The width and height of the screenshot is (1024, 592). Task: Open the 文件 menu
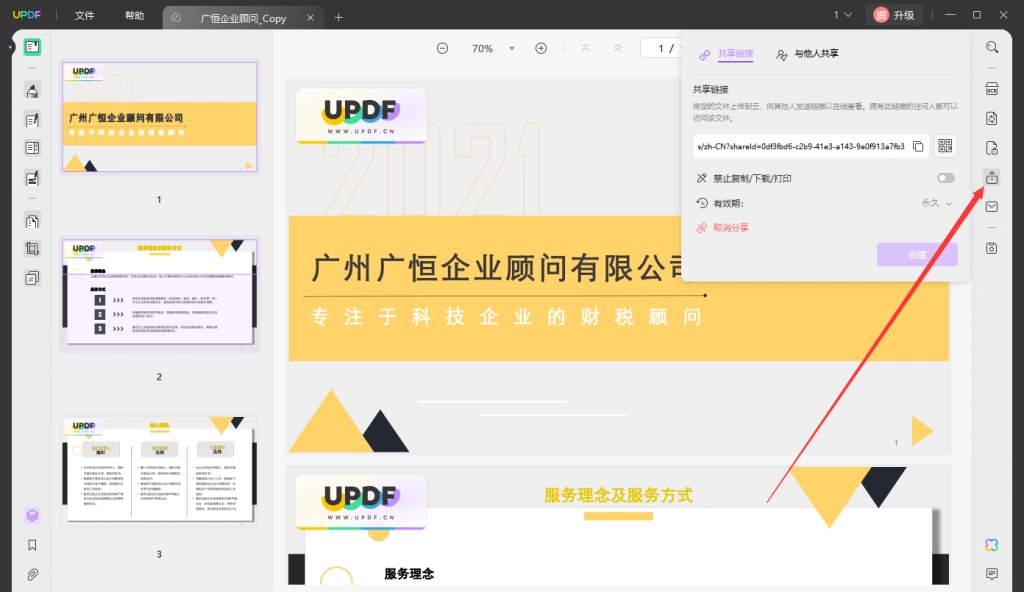(x=84, y=15)
